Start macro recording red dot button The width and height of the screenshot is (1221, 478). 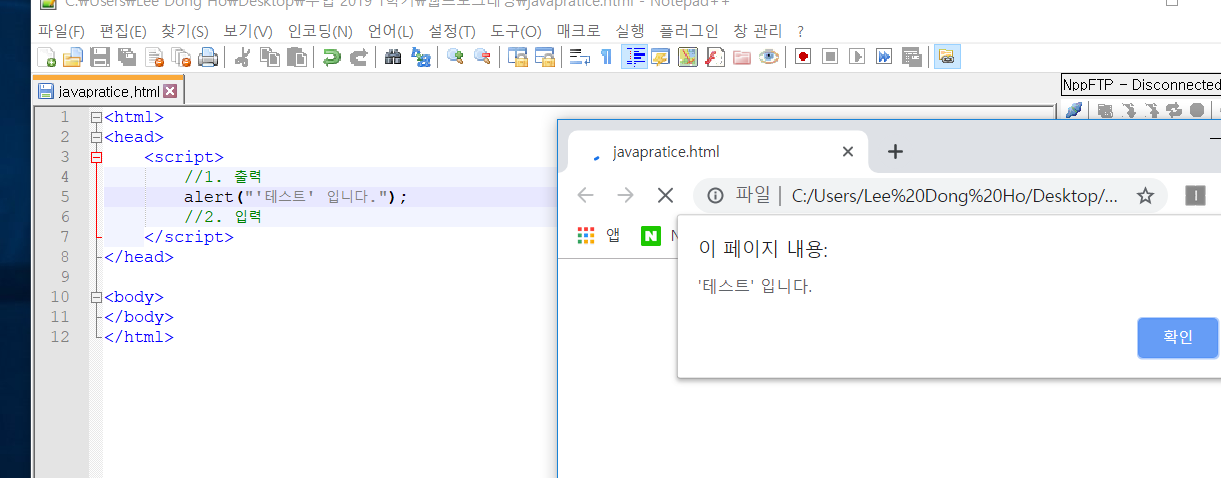(x=802, y=57)
